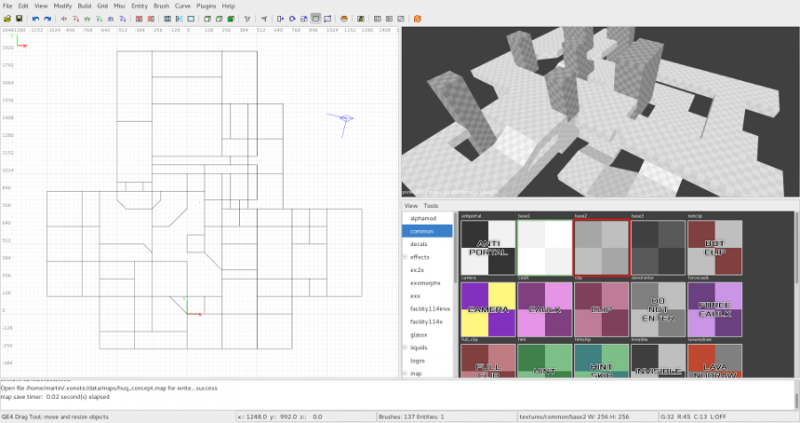Click the Open map folder icon

(x=8, y=18)
